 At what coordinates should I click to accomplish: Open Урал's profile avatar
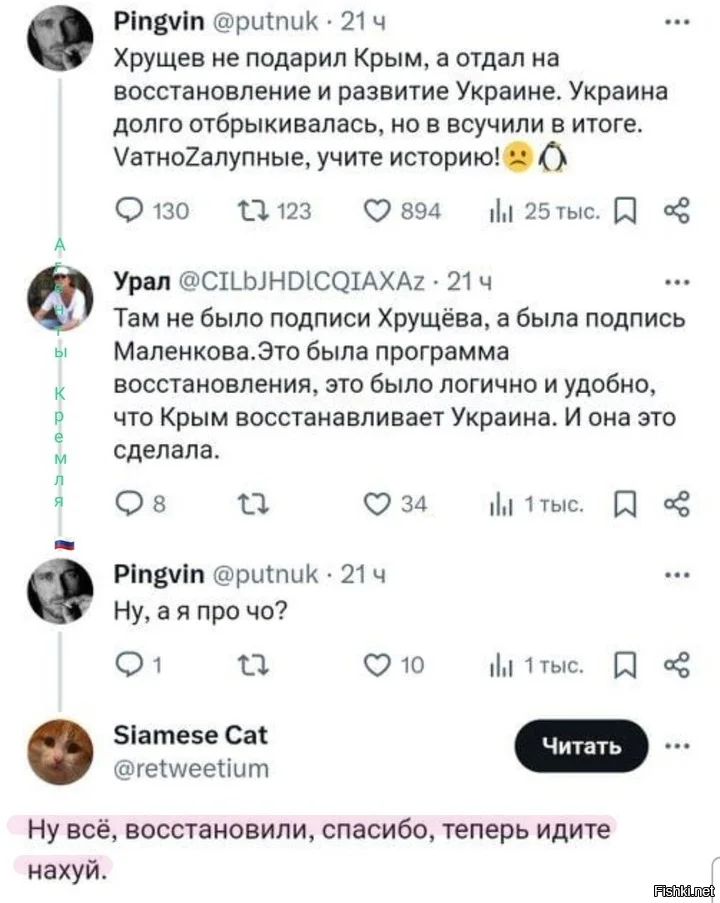[x=60, y=300]
